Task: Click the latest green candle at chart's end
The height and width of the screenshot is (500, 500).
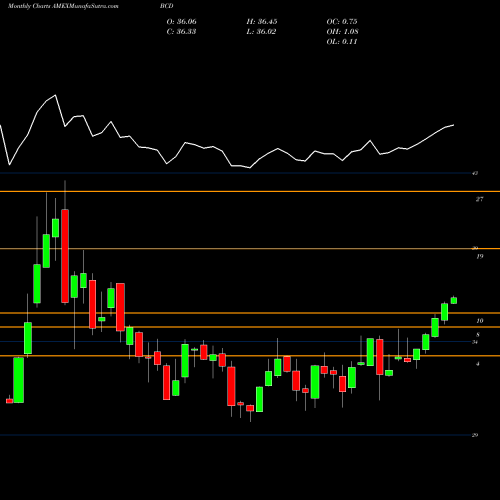Action: pyautogui.click(x=454, y=300)
